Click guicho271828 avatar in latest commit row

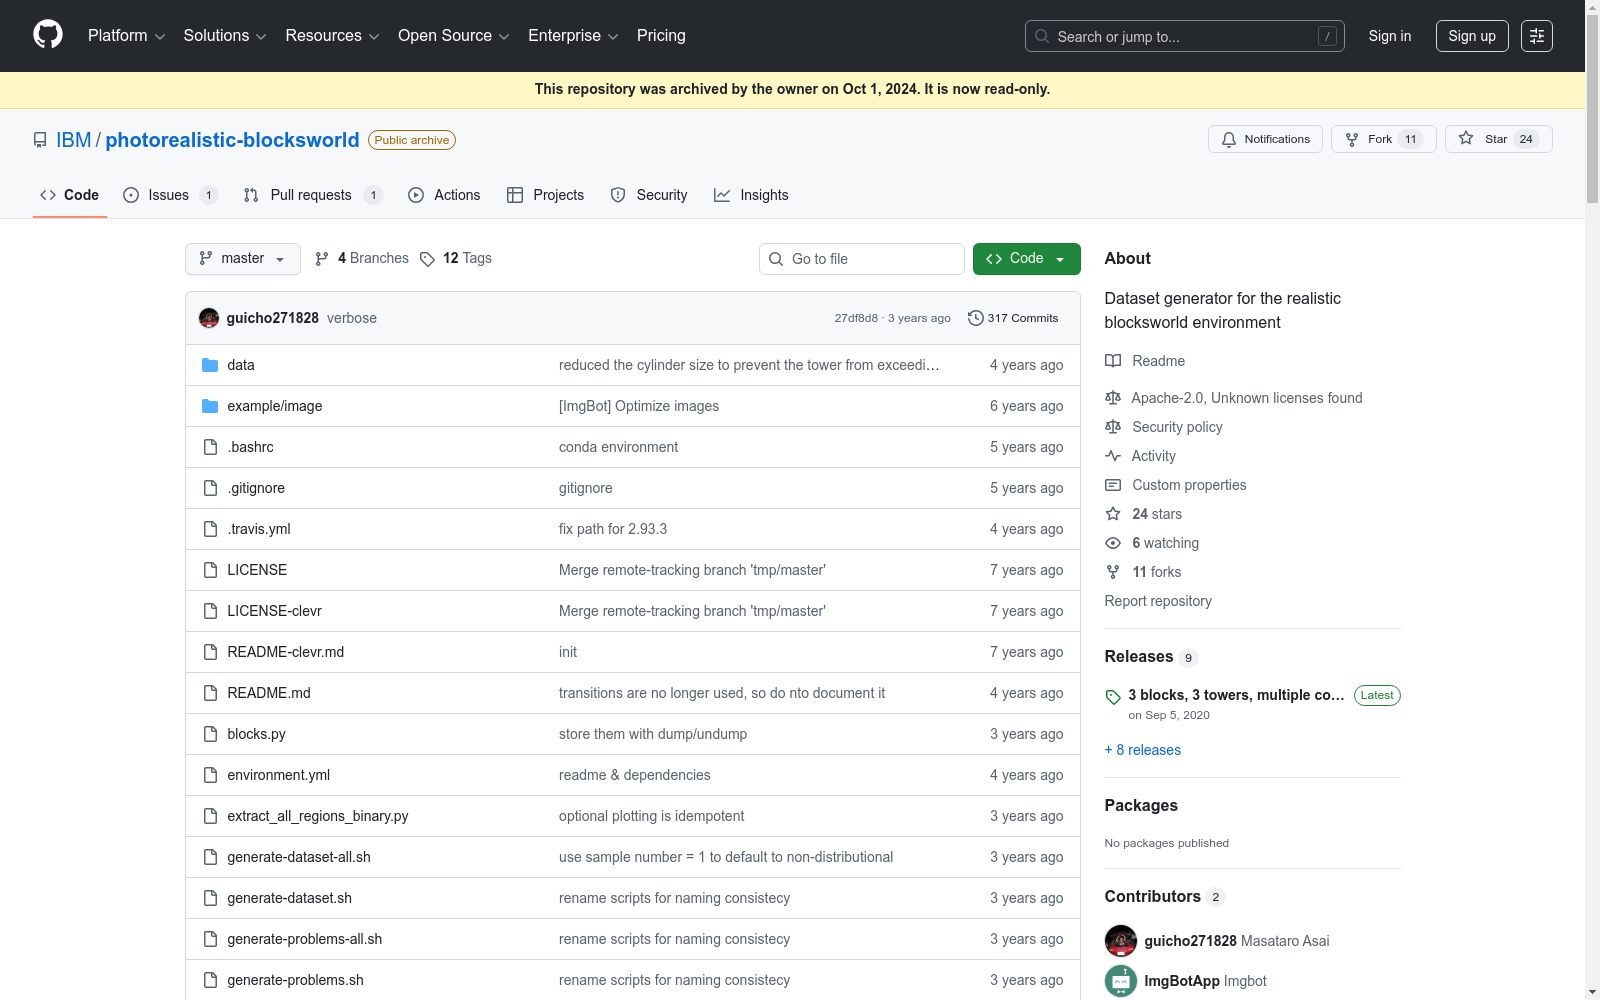(x=209, y=318)
